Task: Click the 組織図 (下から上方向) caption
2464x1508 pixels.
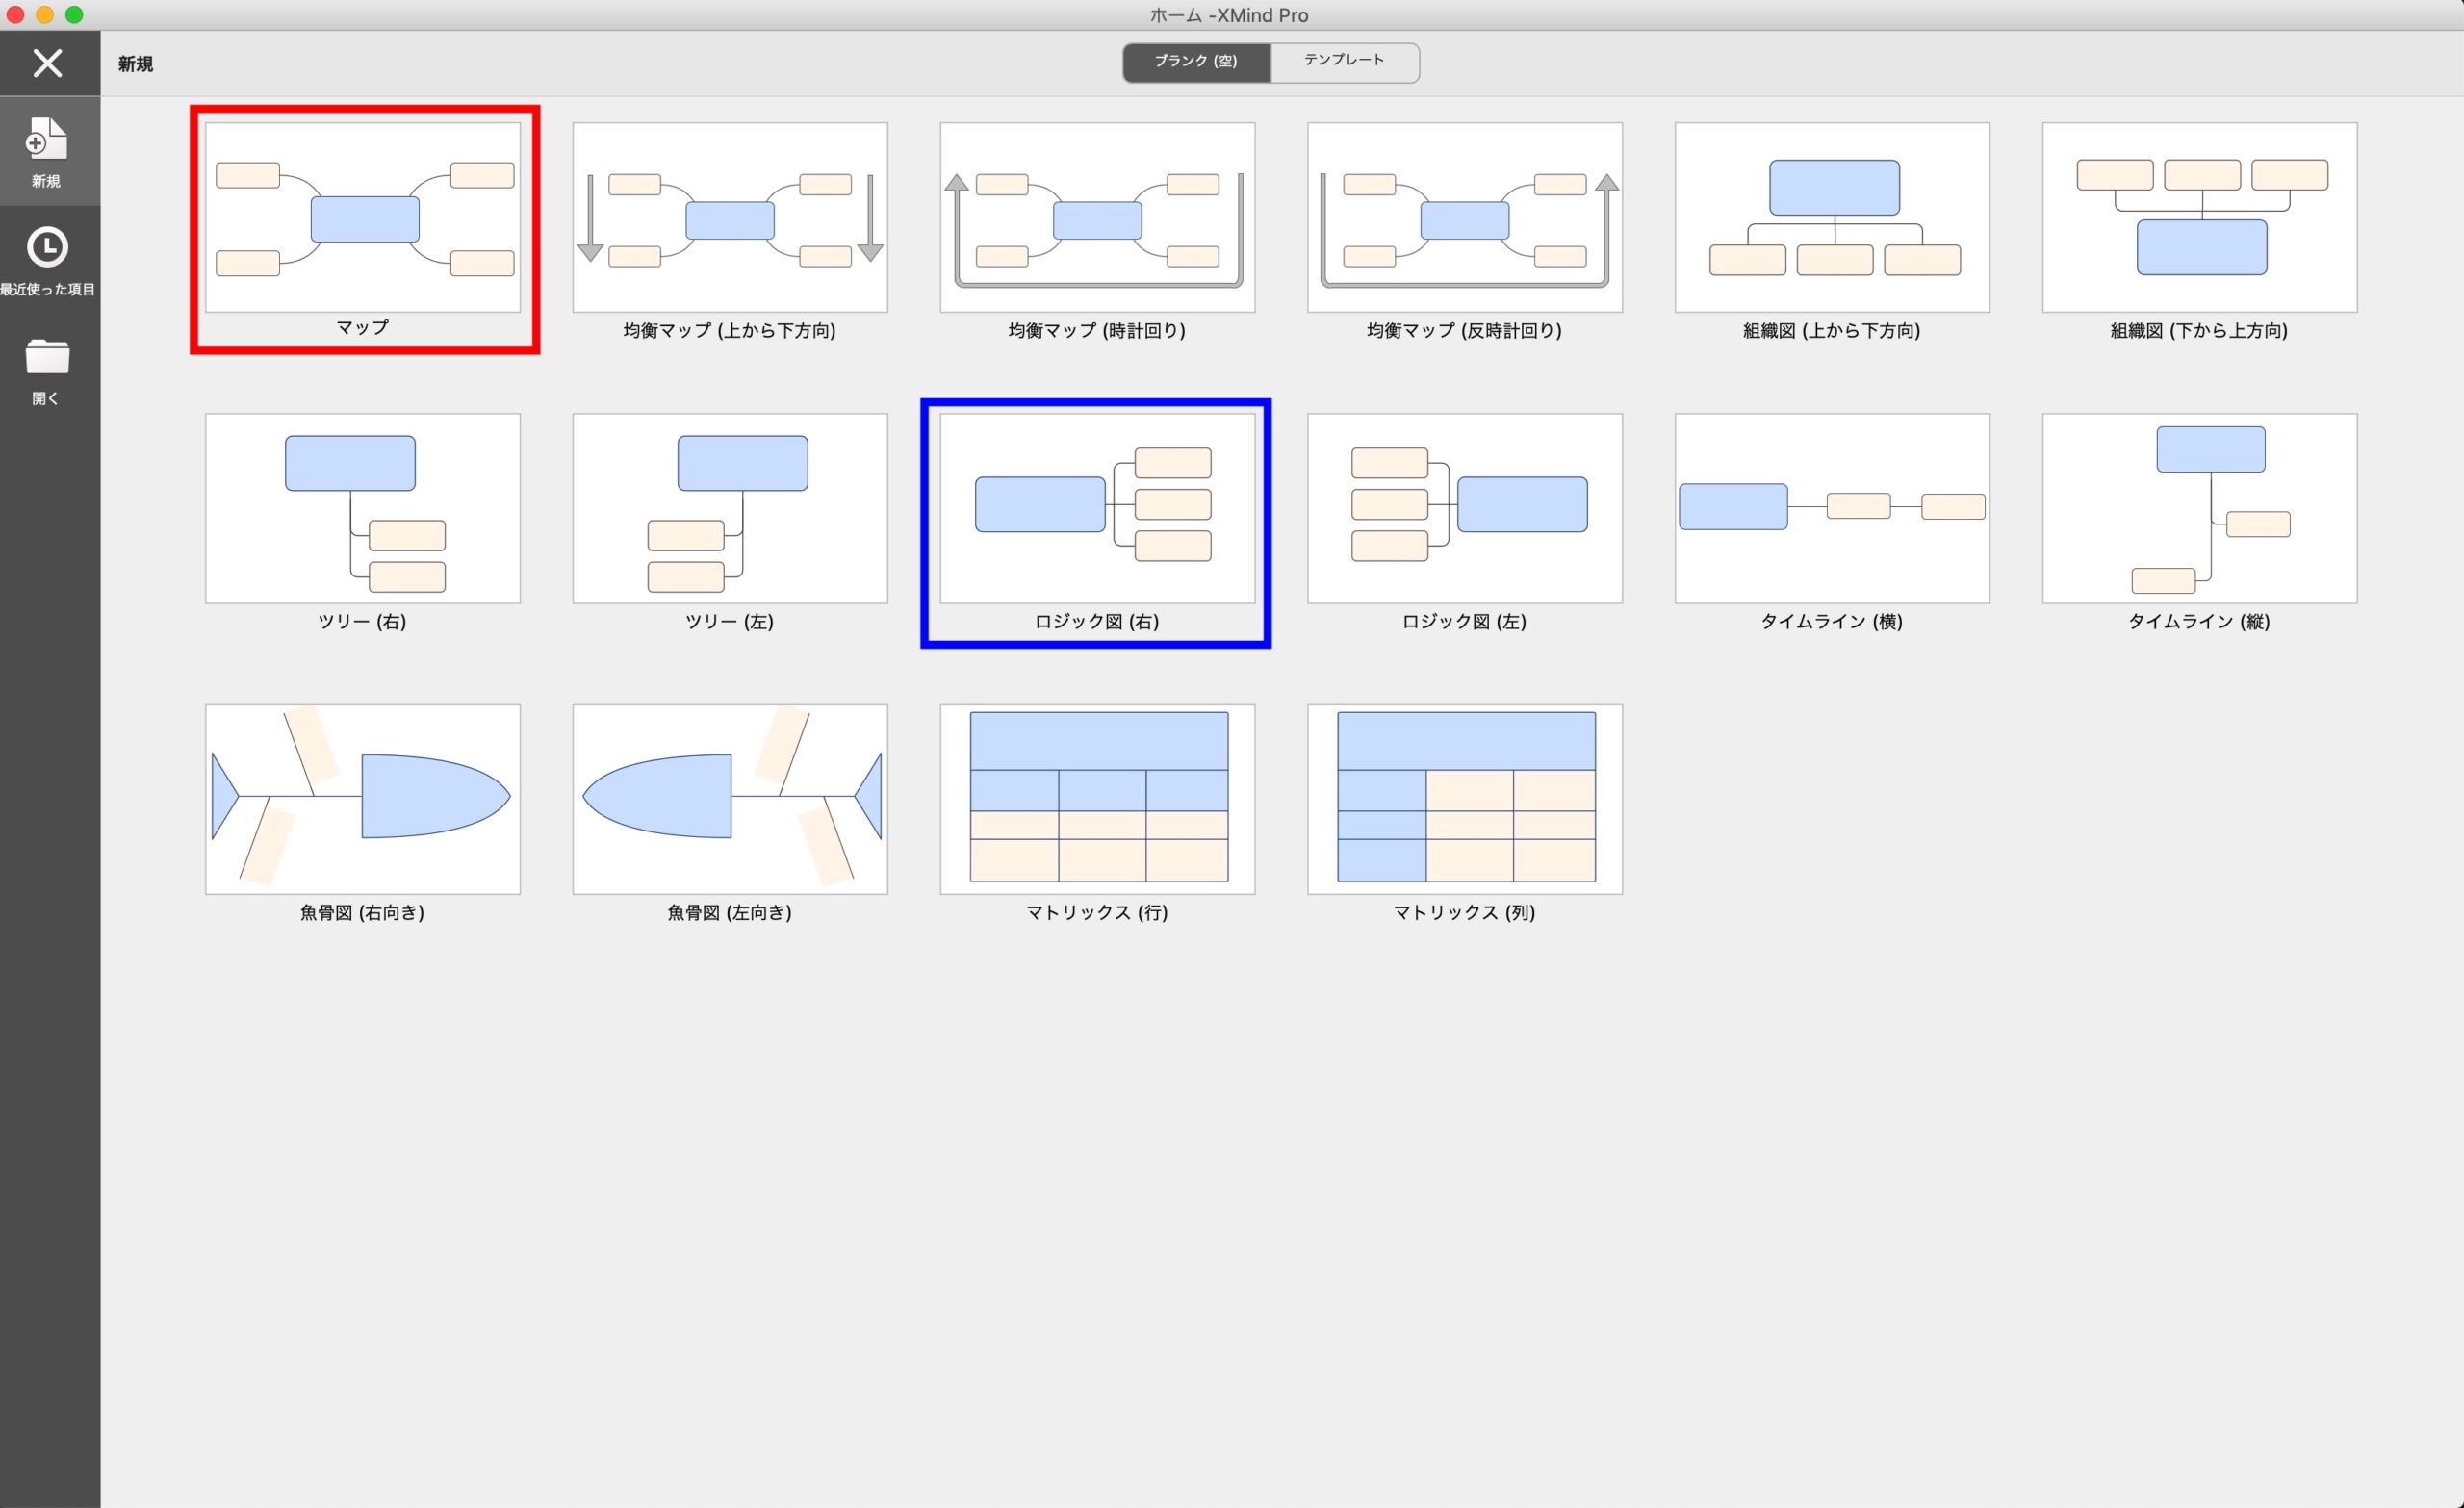Action: [x=2199, y=330]
